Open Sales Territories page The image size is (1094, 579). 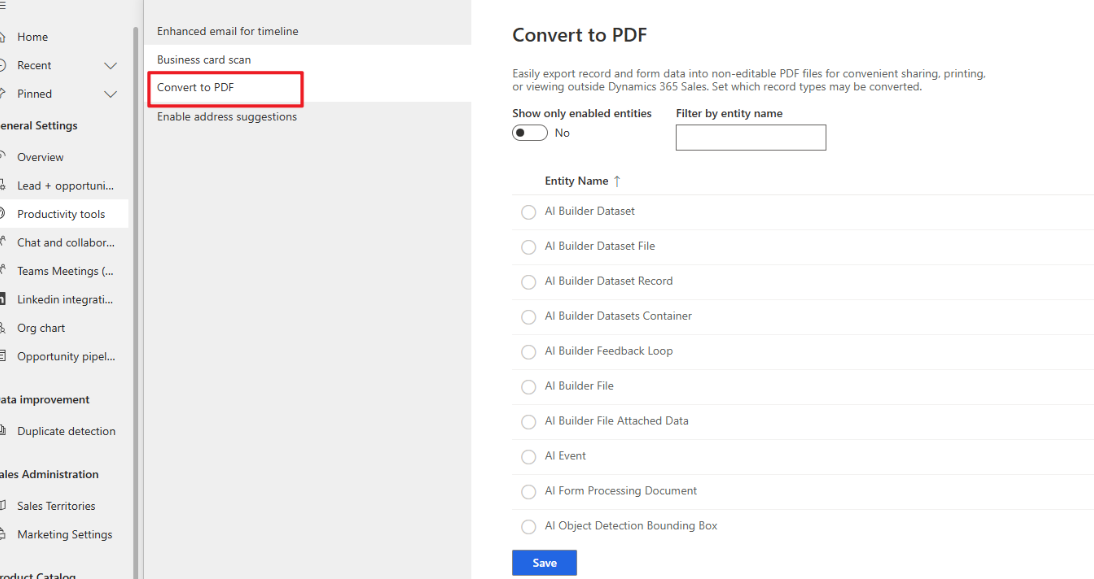[x=56, y=506]
